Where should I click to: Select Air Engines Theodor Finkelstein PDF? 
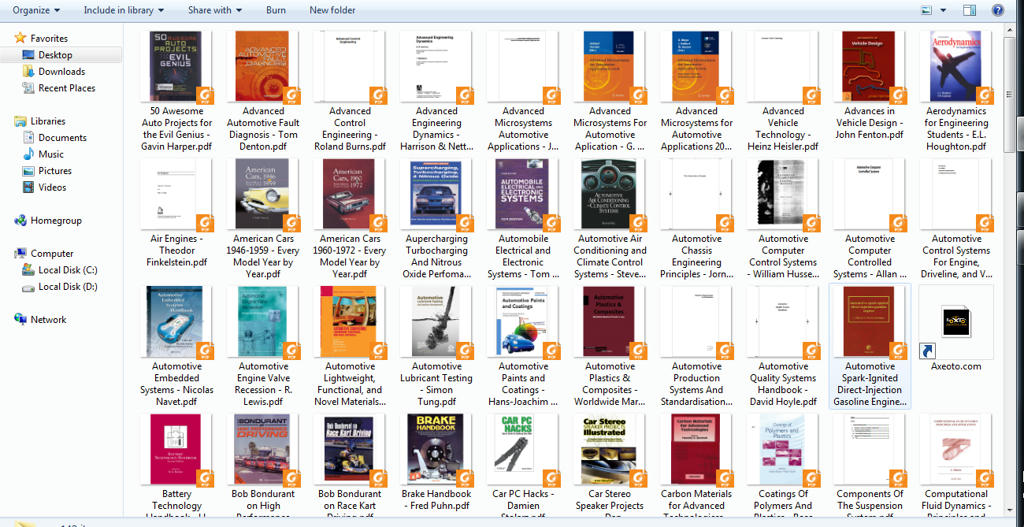(x=177, y=195)
